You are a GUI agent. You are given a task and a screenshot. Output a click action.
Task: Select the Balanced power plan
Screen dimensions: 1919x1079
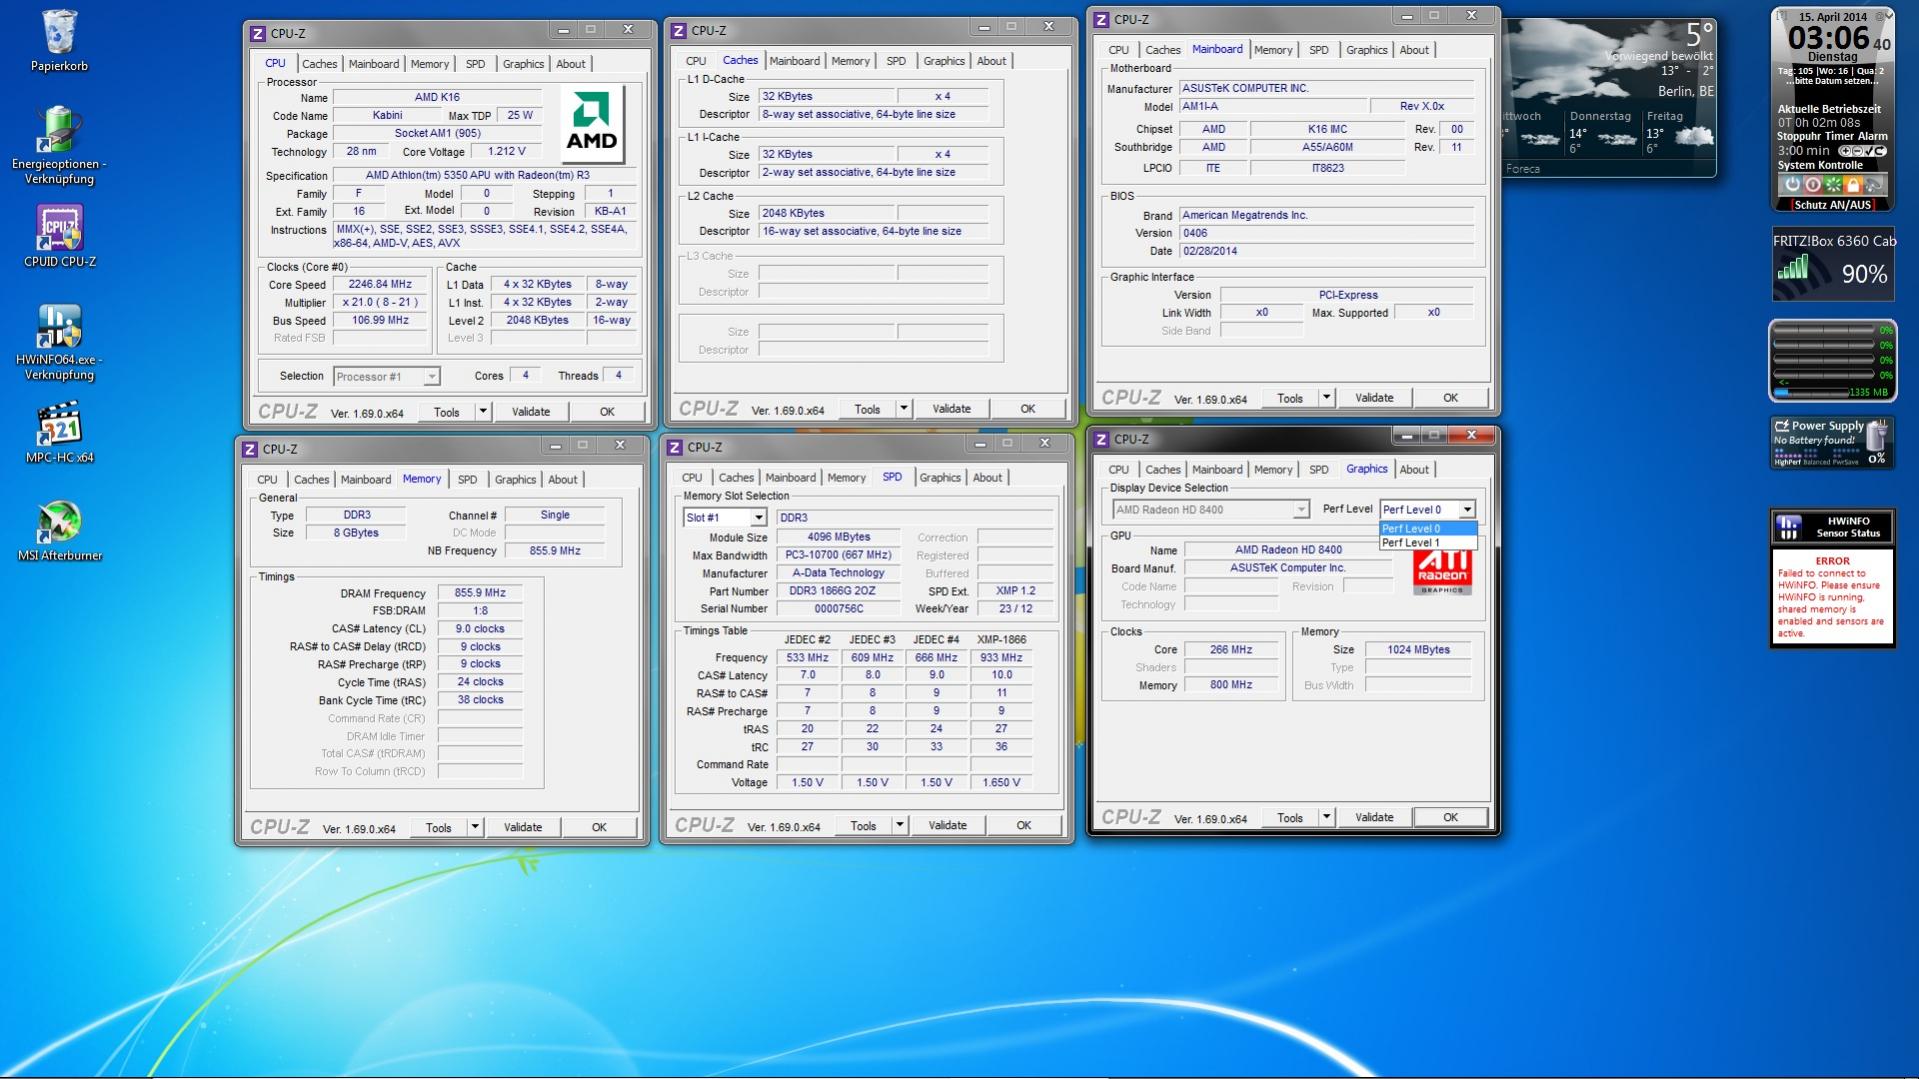coord(1817,462)
